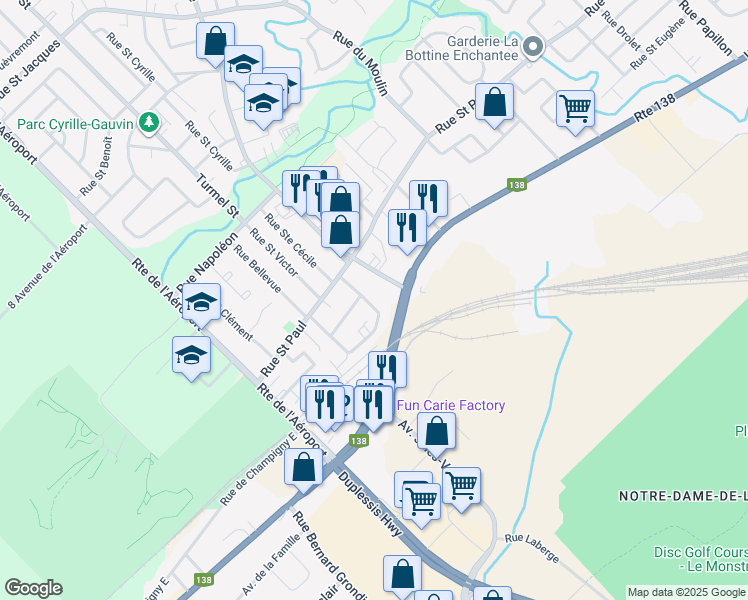The image size is (748, 600).
Task: Open the shopping bag marker on Rue St Paul north
Action: (494, 105)
